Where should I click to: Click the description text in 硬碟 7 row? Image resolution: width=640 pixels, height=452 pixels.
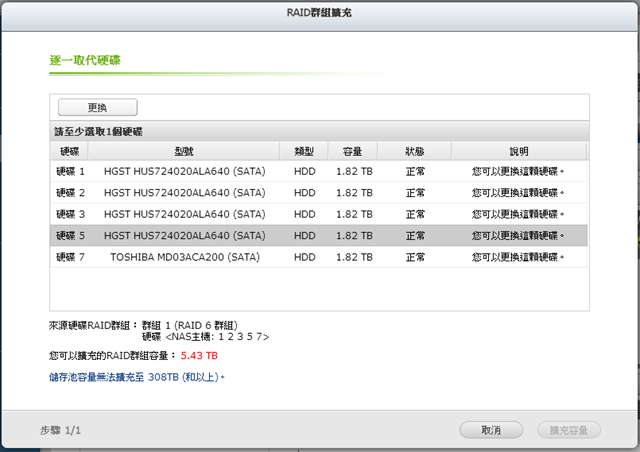pyautogui.click(x=518, y=257)
